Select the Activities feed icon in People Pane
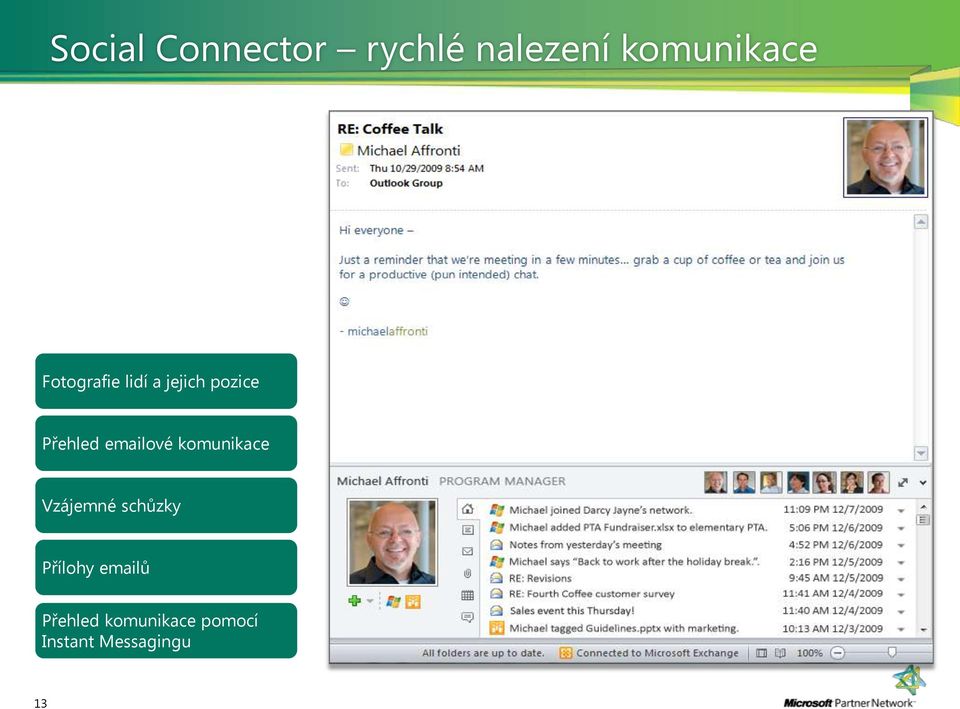 coord(468,530)
